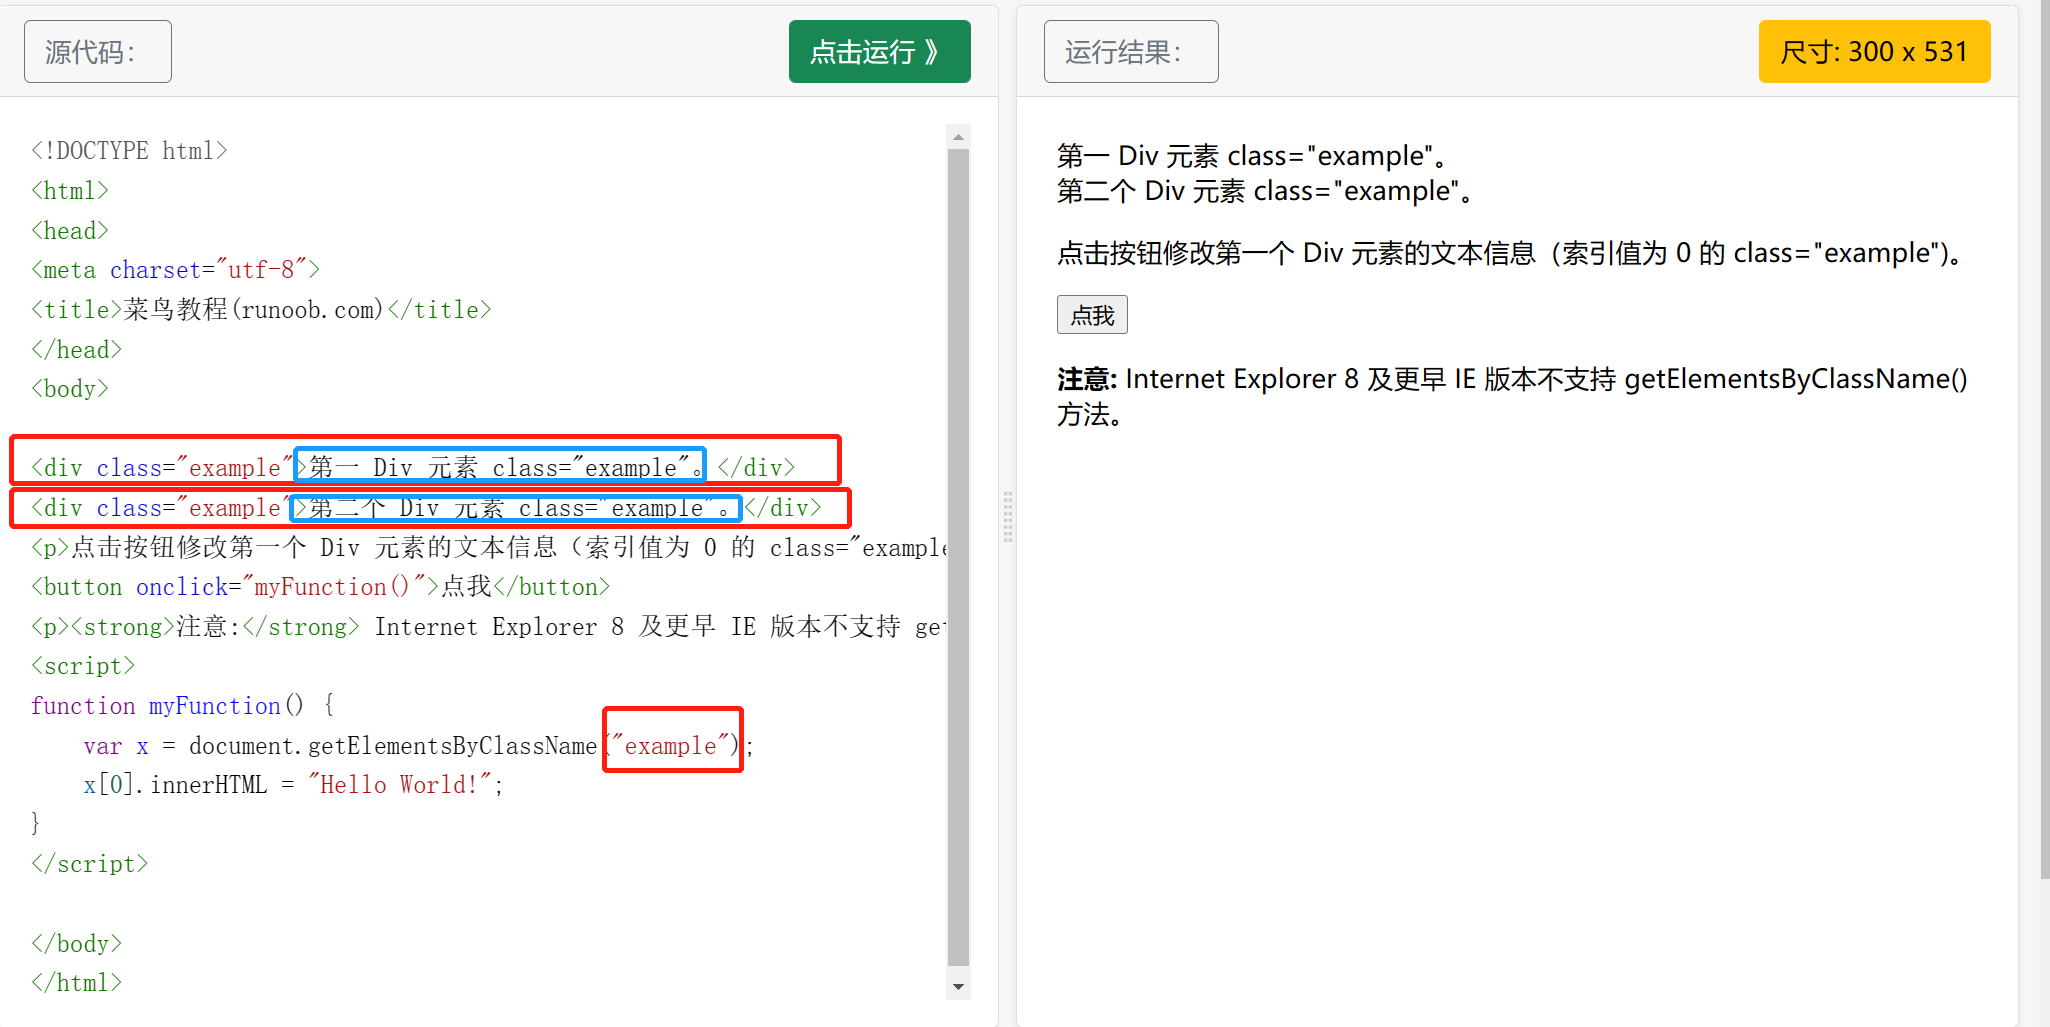Click the 注意: Internet Explorer 8 note paragraph
The height and width of the screenshot is (1027, 2050).
(1512, 397)
